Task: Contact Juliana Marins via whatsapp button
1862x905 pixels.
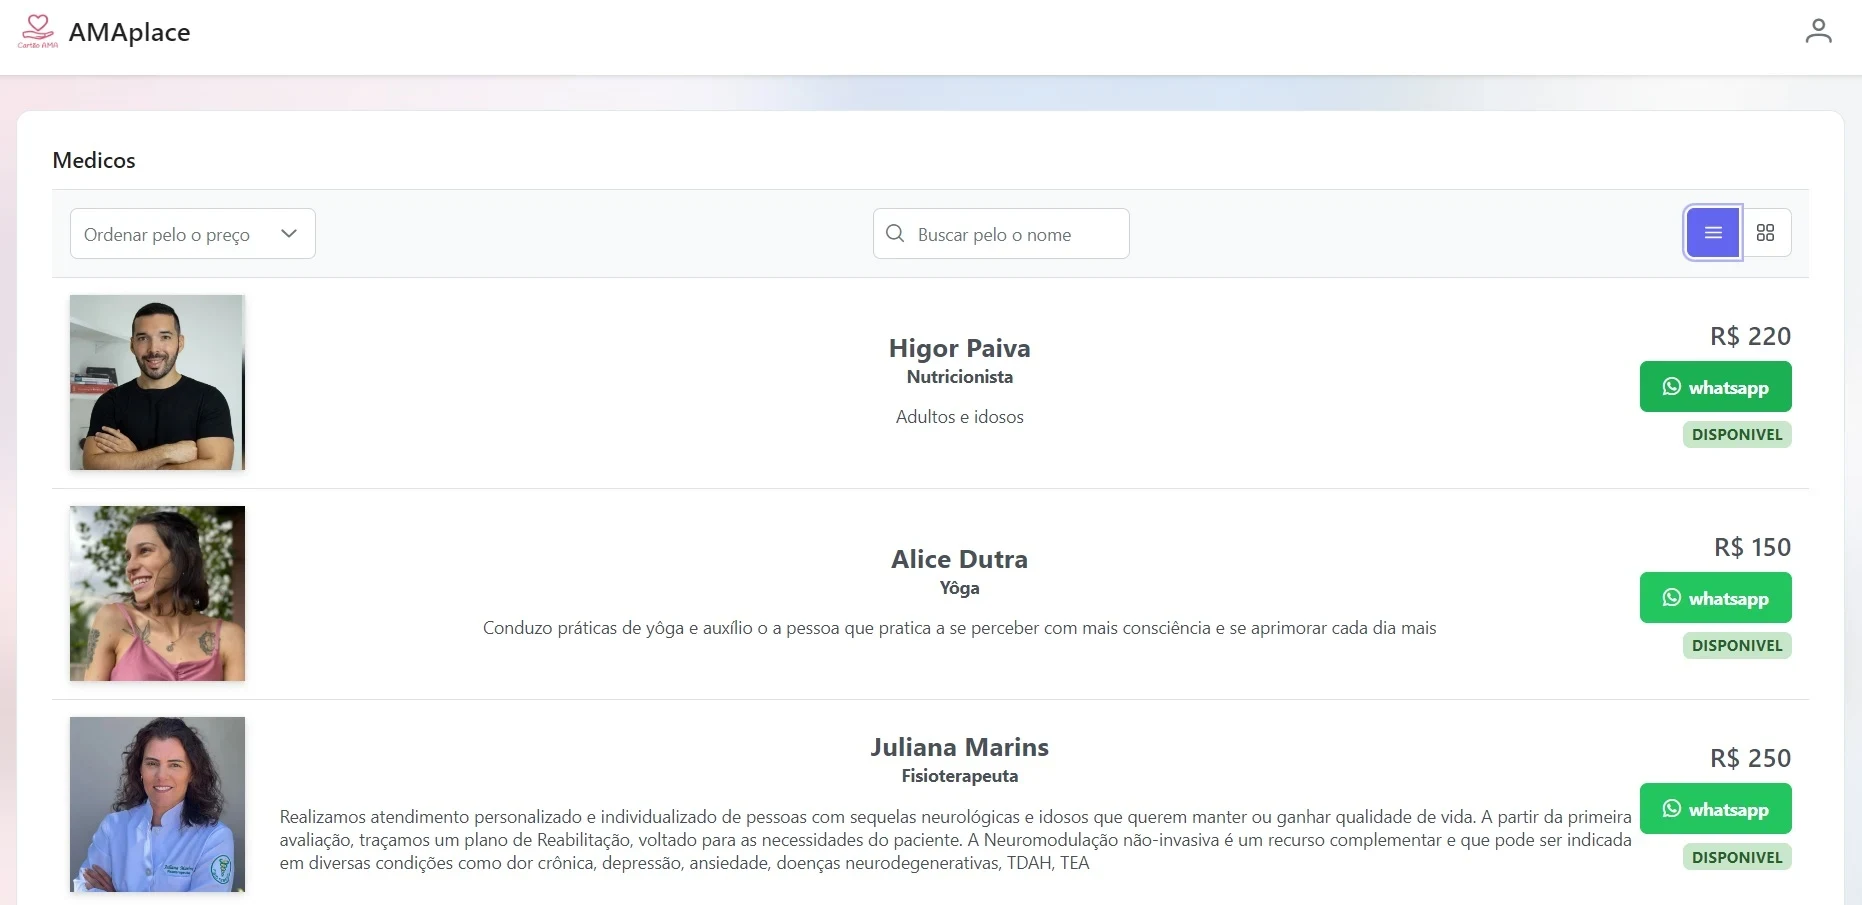Action: coord(1715,809)
